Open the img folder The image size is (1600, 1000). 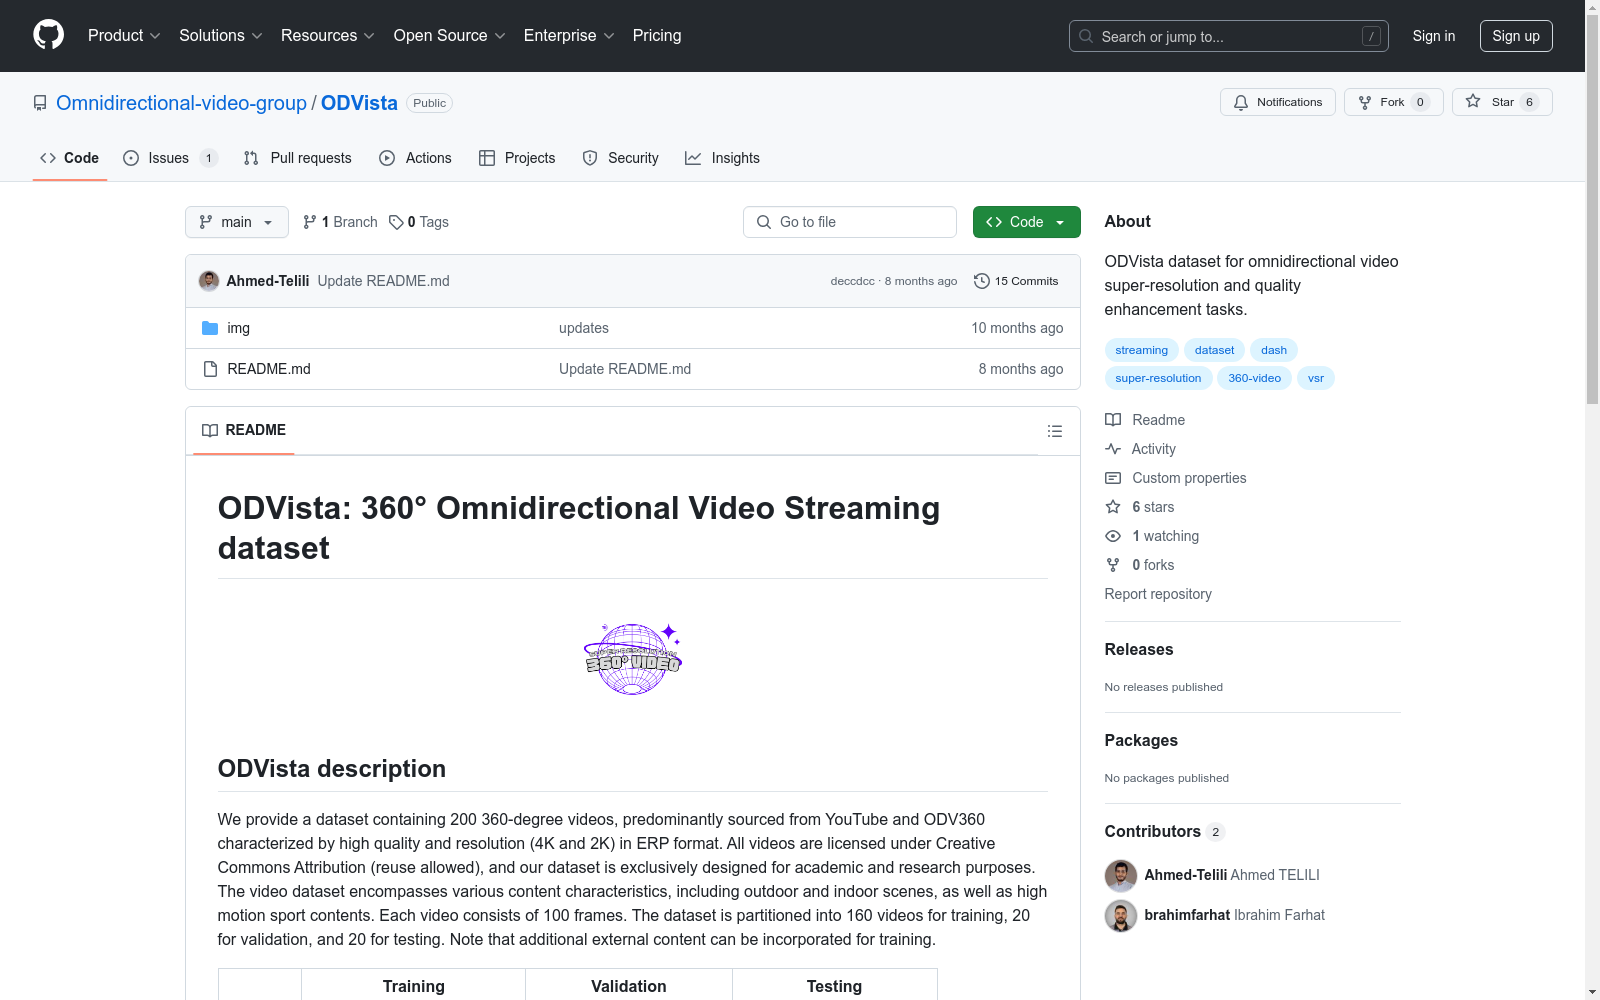coord(238,328)
